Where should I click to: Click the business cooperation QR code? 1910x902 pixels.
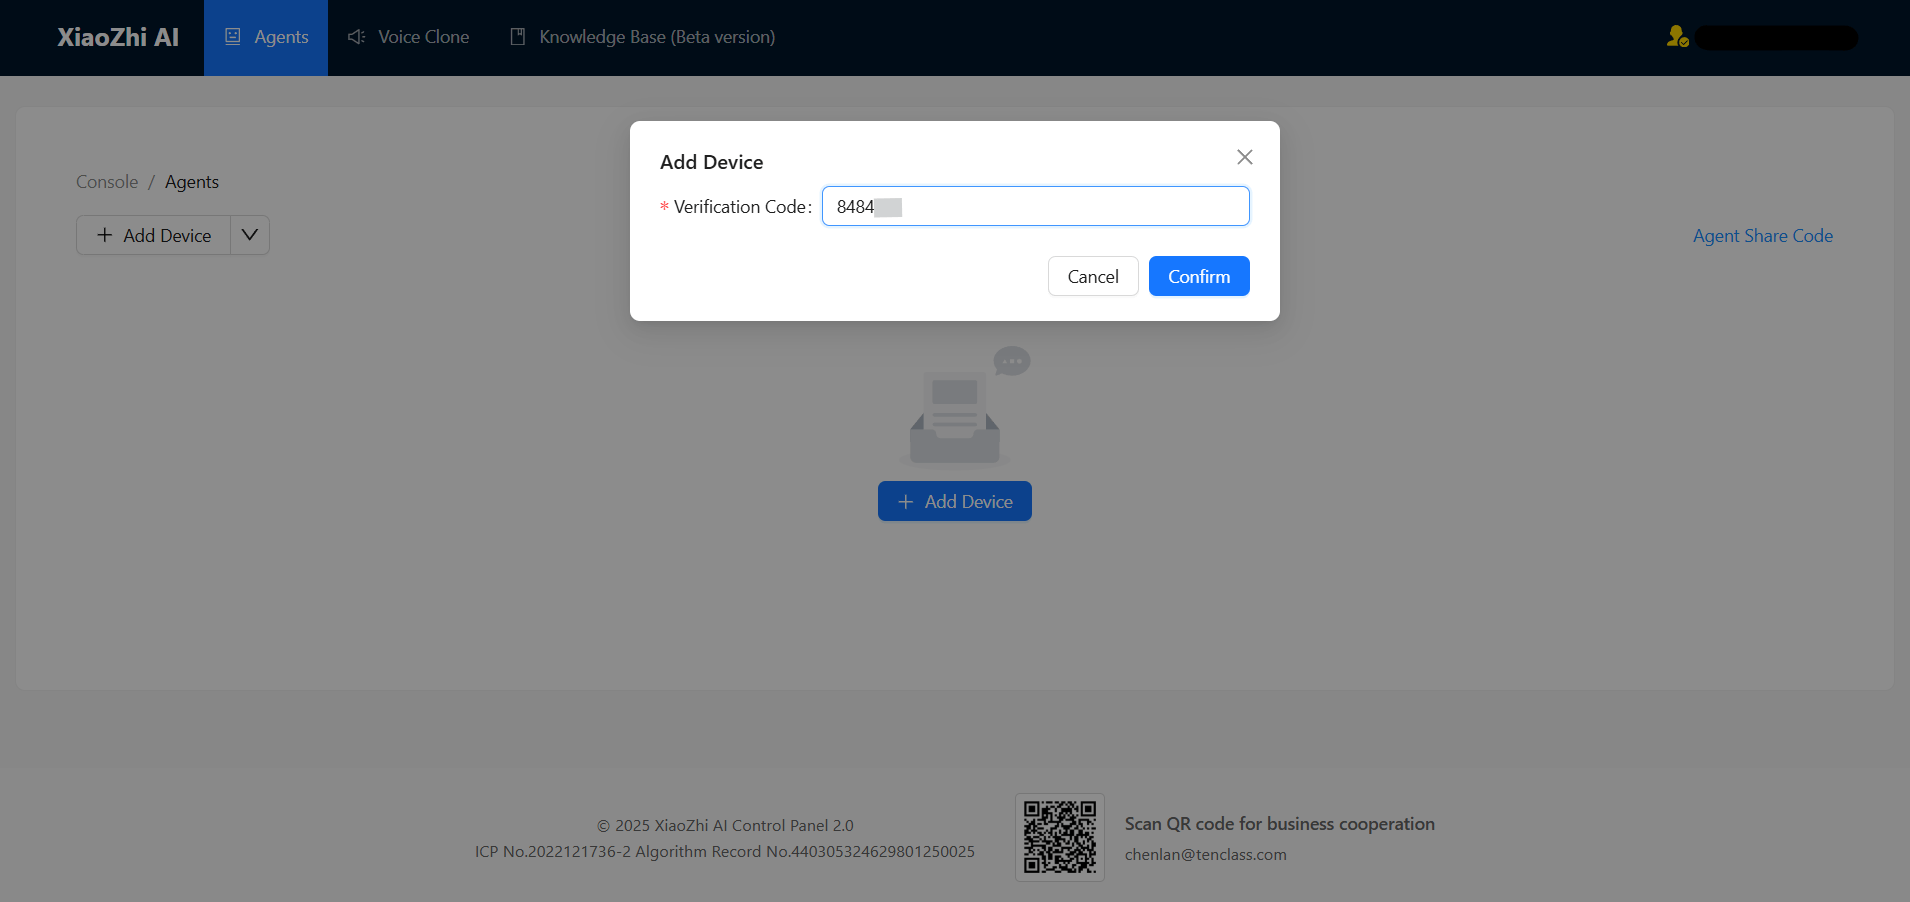[x=1059, y=837]
